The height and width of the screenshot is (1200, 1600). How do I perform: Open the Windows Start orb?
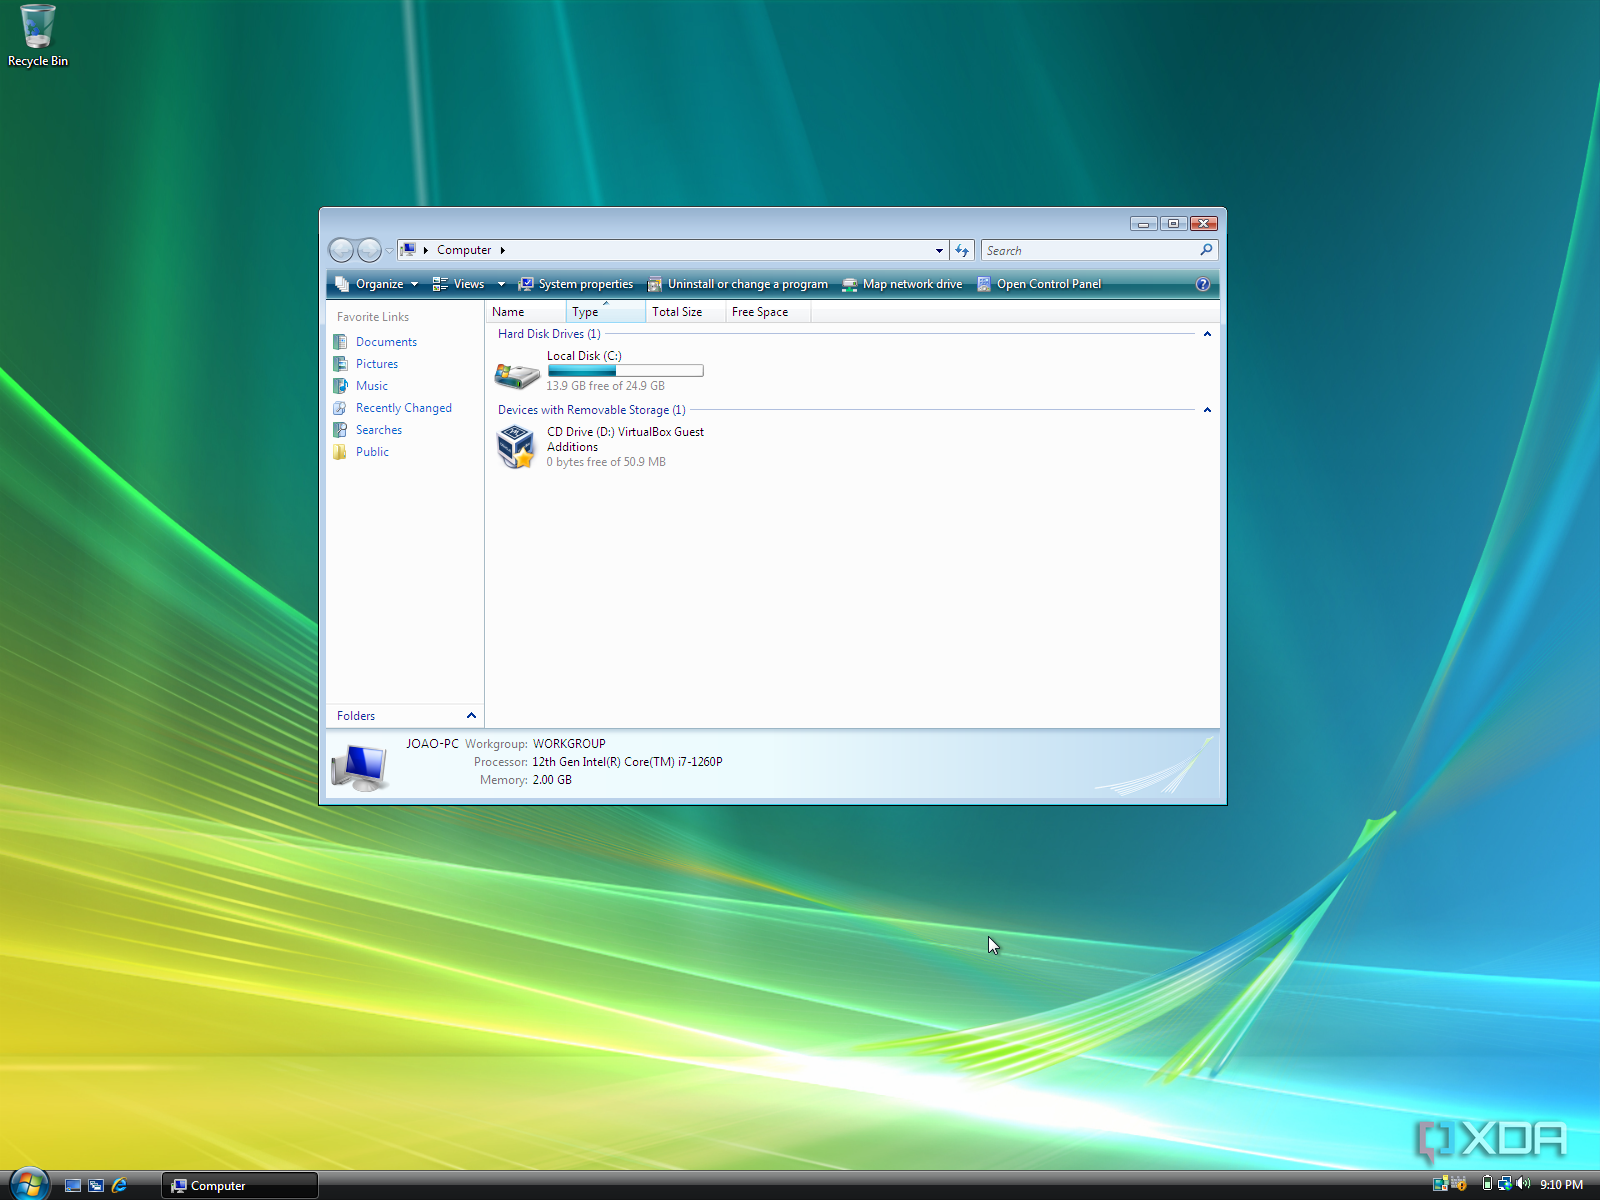(x=28, y=1184)
